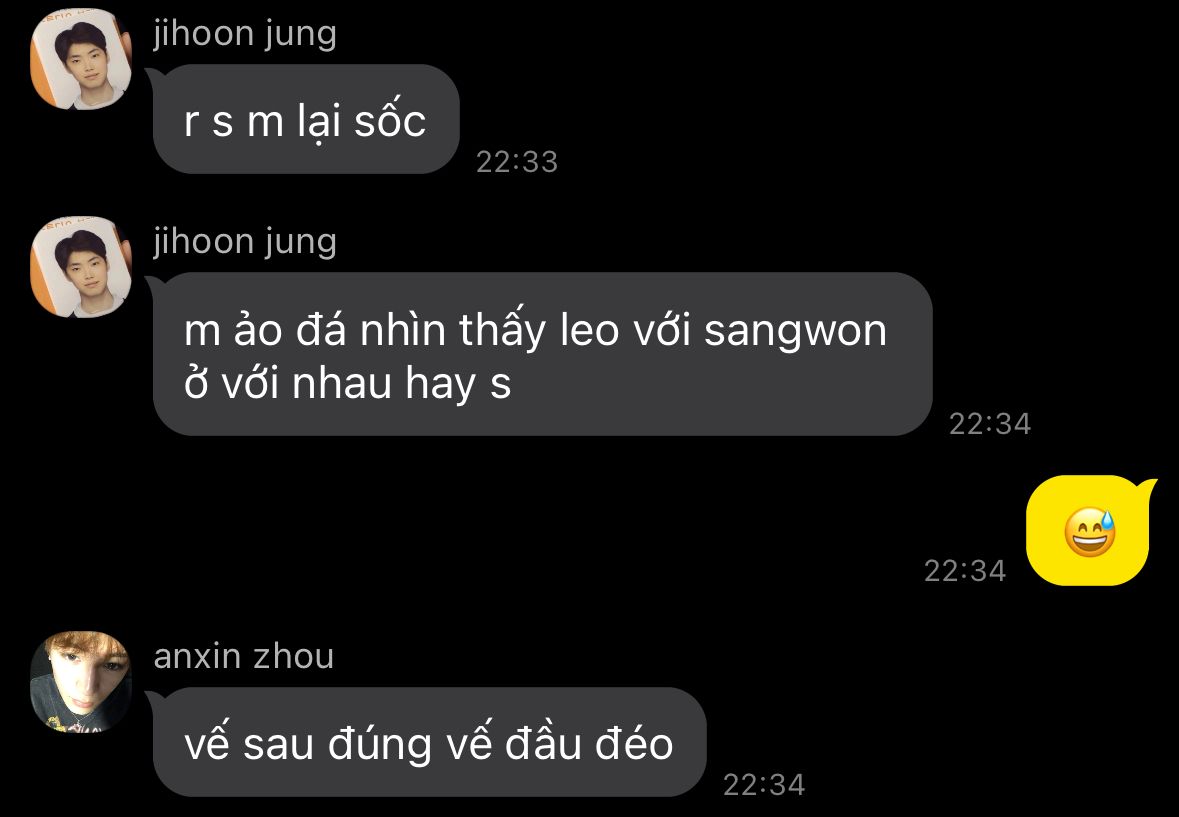Image resolution: width=1179 pixels, height=817 pixels.
Task: Click the 22:34 timestamp left of the emoji bubble
Action: point(965,570)
